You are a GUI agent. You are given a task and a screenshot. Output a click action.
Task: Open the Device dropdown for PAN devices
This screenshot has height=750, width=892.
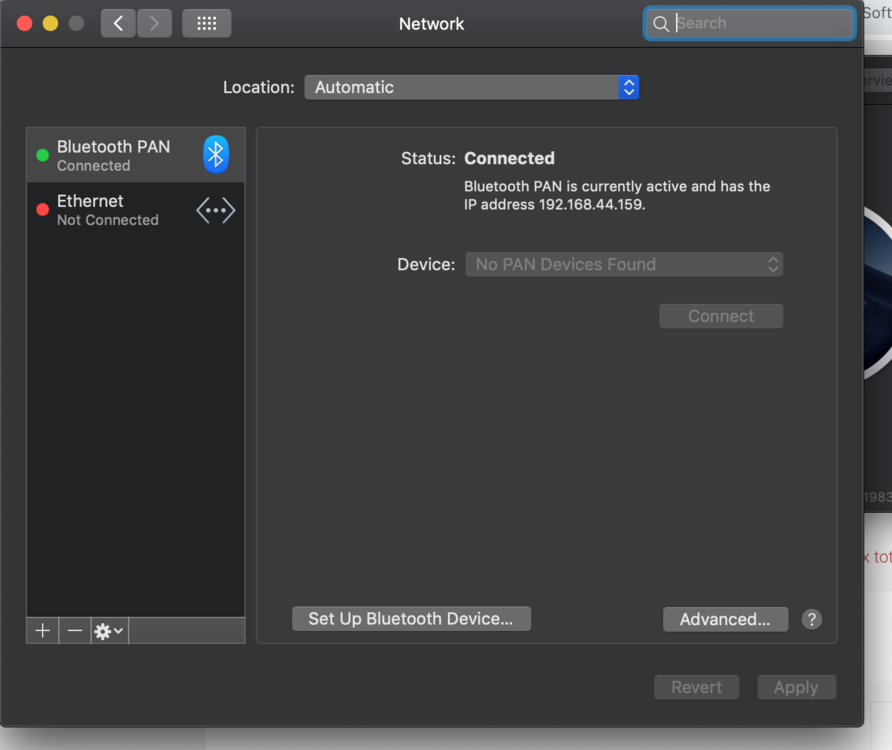coord(623,264)
